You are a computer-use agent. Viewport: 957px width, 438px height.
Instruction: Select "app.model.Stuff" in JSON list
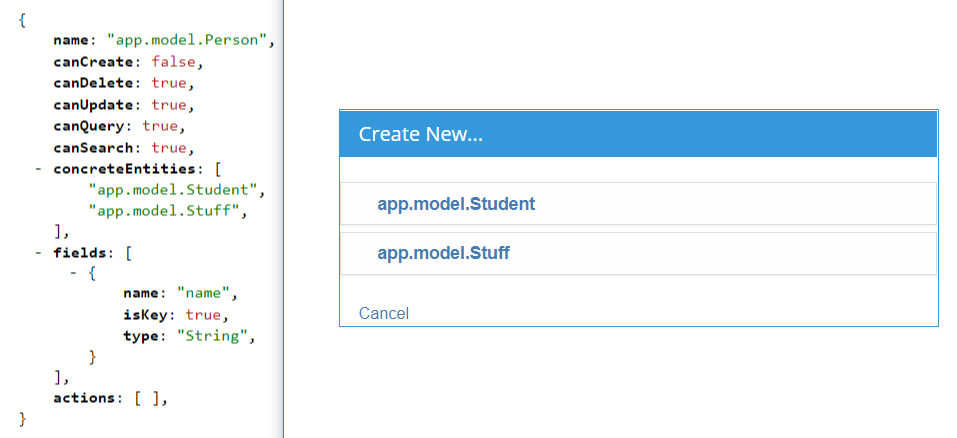pyautogui.click(x=165, y=211)
